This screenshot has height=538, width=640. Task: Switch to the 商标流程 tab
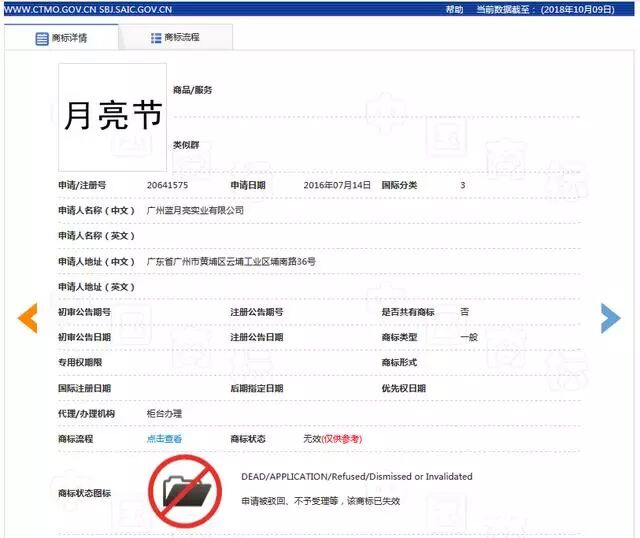point(176,38)
